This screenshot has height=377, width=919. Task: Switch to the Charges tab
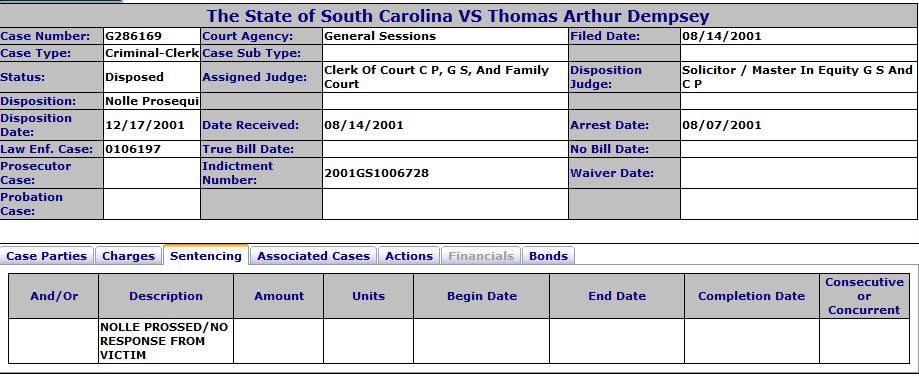[128, 256]
